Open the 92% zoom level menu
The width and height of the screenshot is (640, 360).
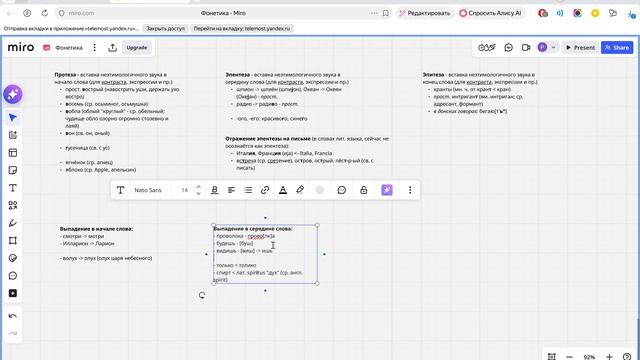[589, 357]
